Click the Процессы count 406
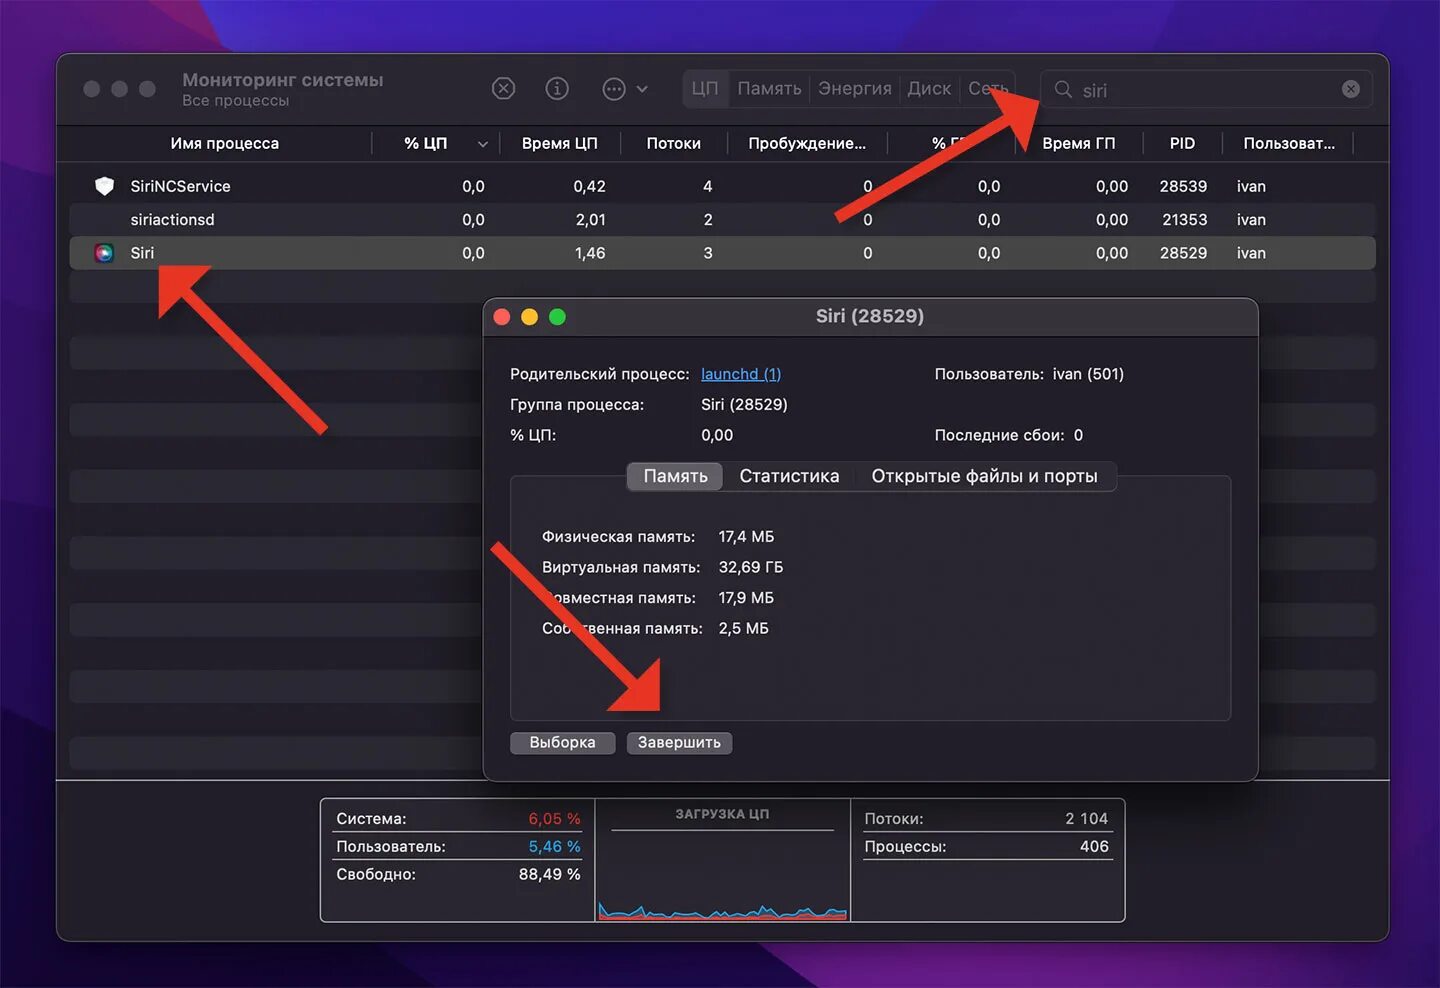The height and width of the screenshot is (988, 1440). point(1094,846)
